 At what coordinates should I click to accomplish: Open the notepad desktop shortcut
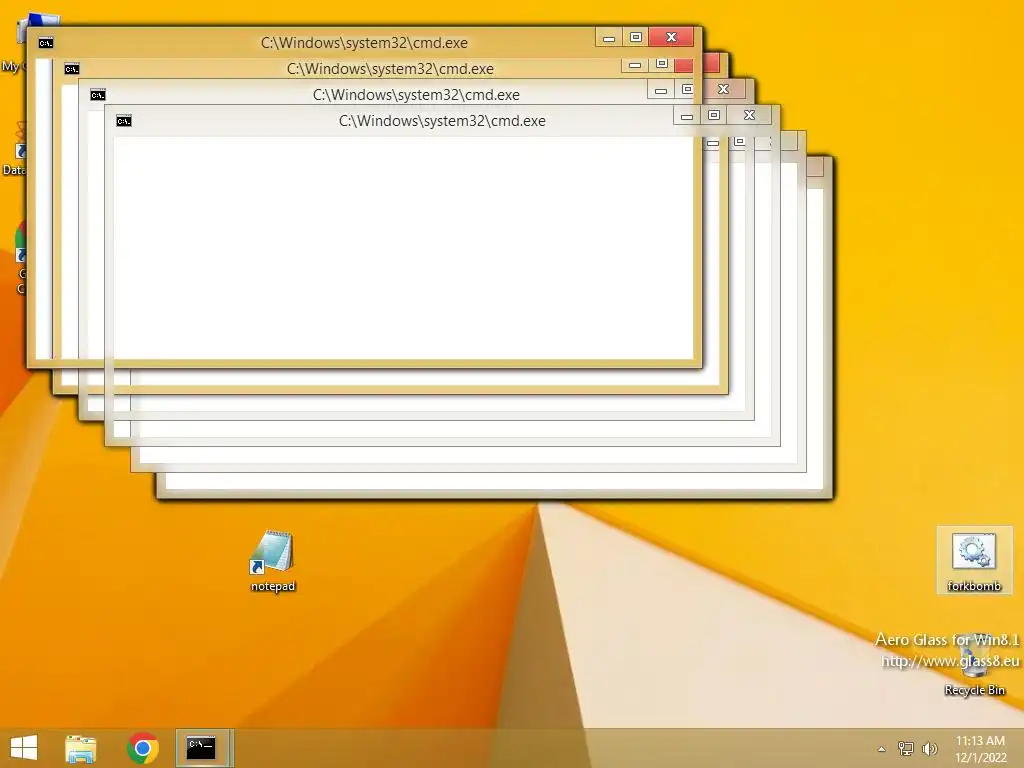272,560
